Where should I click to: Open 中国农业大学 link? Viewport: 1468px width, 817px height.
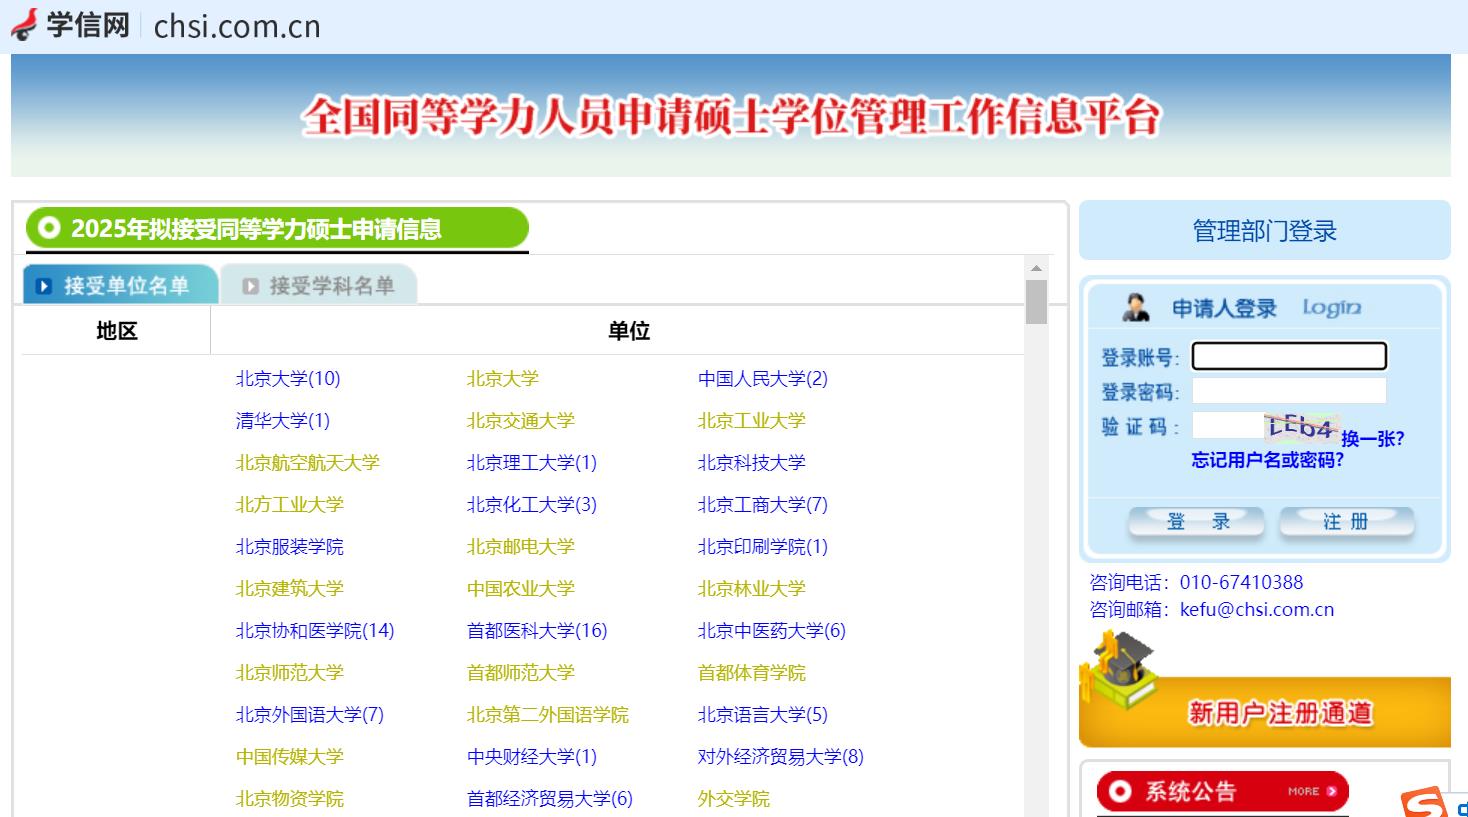[521, 589]
